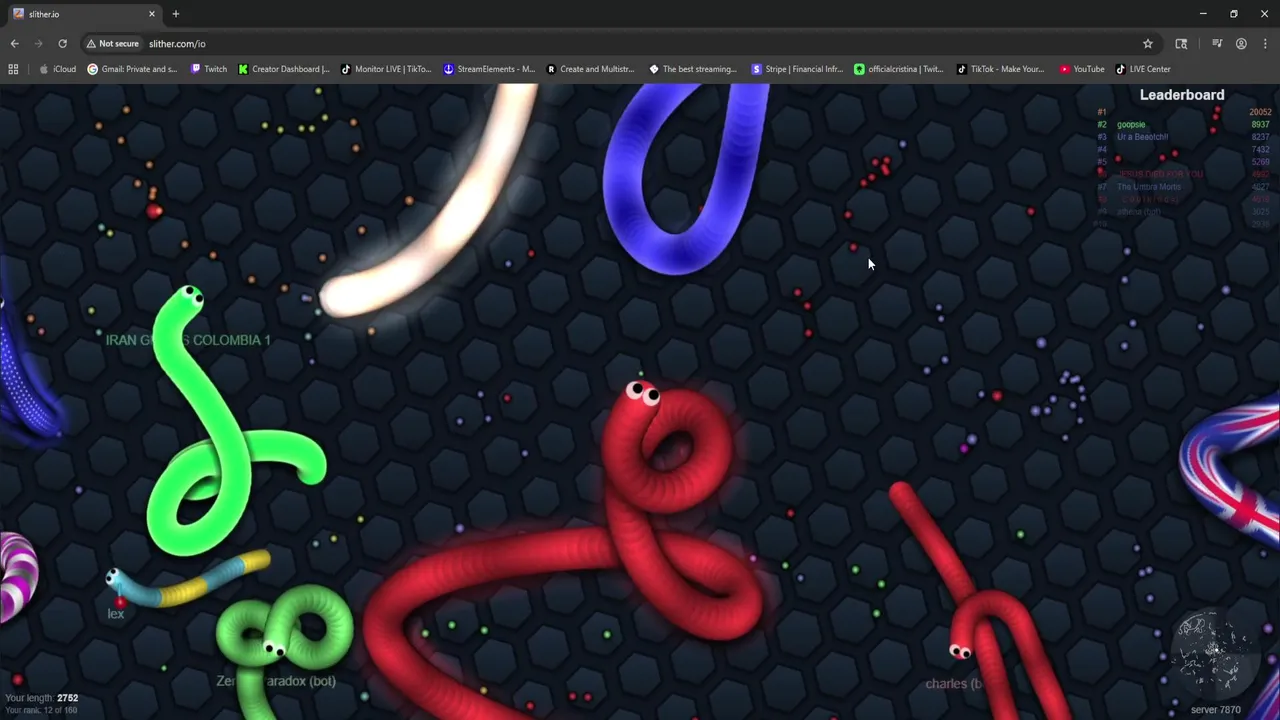
Task: Select the slither.io browser tab
Action: tap(84, 14)
